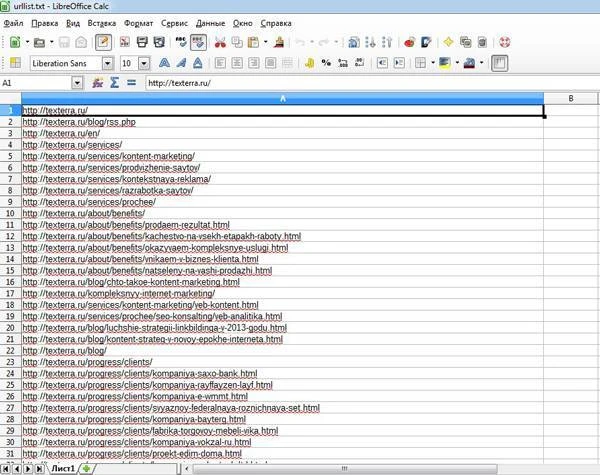Image resolution: width=600 pixels, height=475 pixels.
Task: Apply the background color swatch
Action: pos(445,63)
